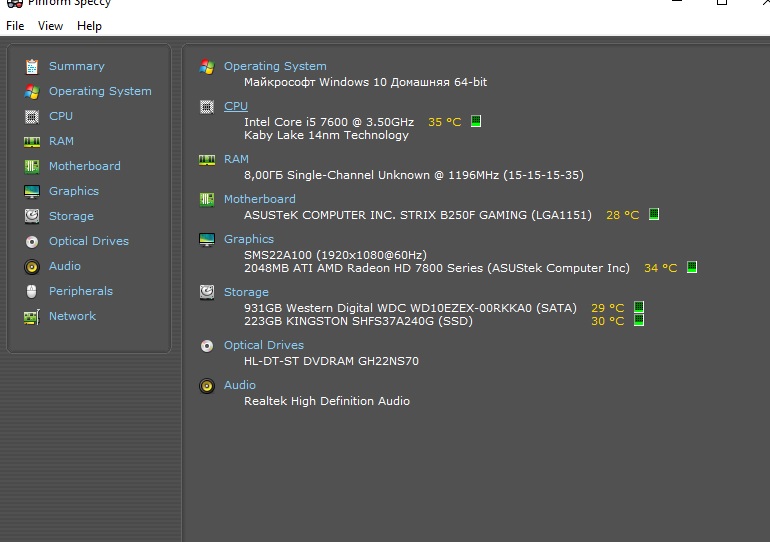Image resolution: width=770 pixels, height=542 pixels.
Task: Click the CPU chip icon in sidebar
Action: click(32, 116)
